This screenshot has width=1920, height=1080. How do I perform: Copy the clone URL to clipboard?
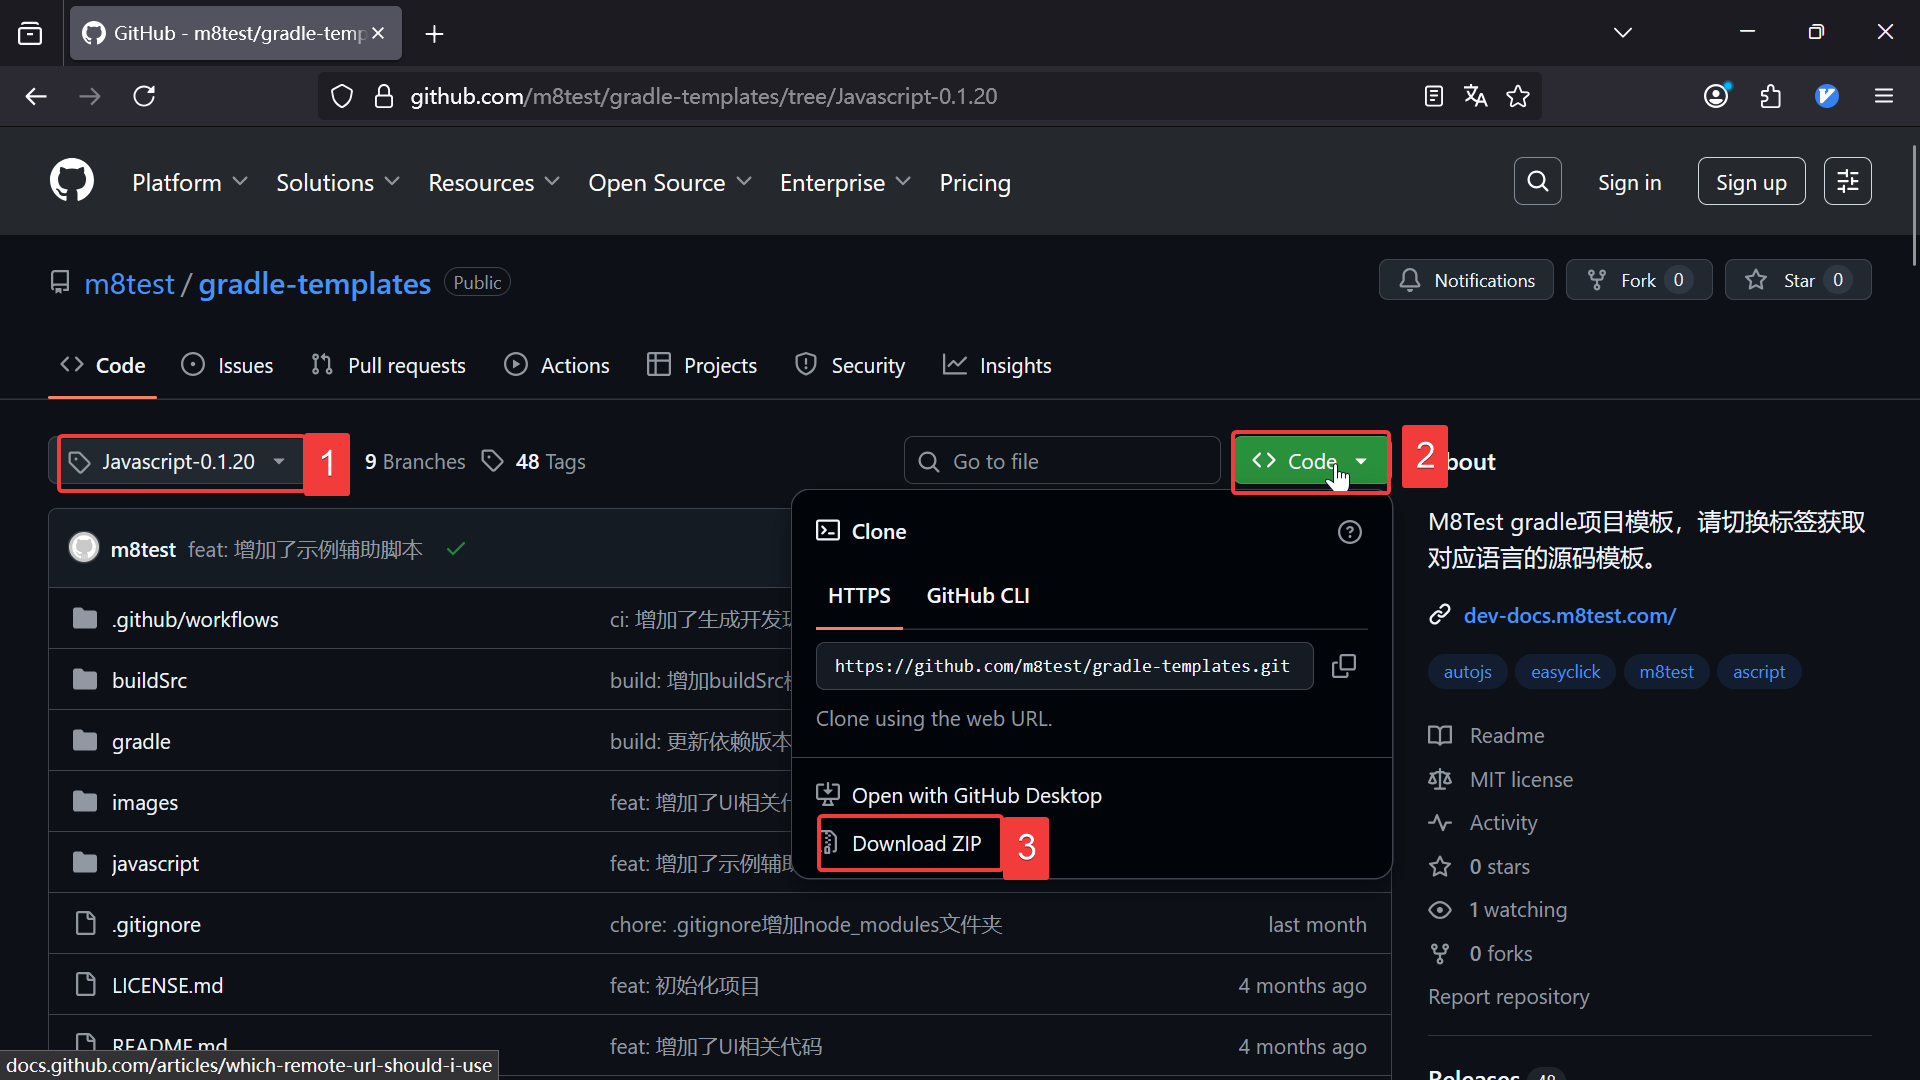[x=1344, y=666]
